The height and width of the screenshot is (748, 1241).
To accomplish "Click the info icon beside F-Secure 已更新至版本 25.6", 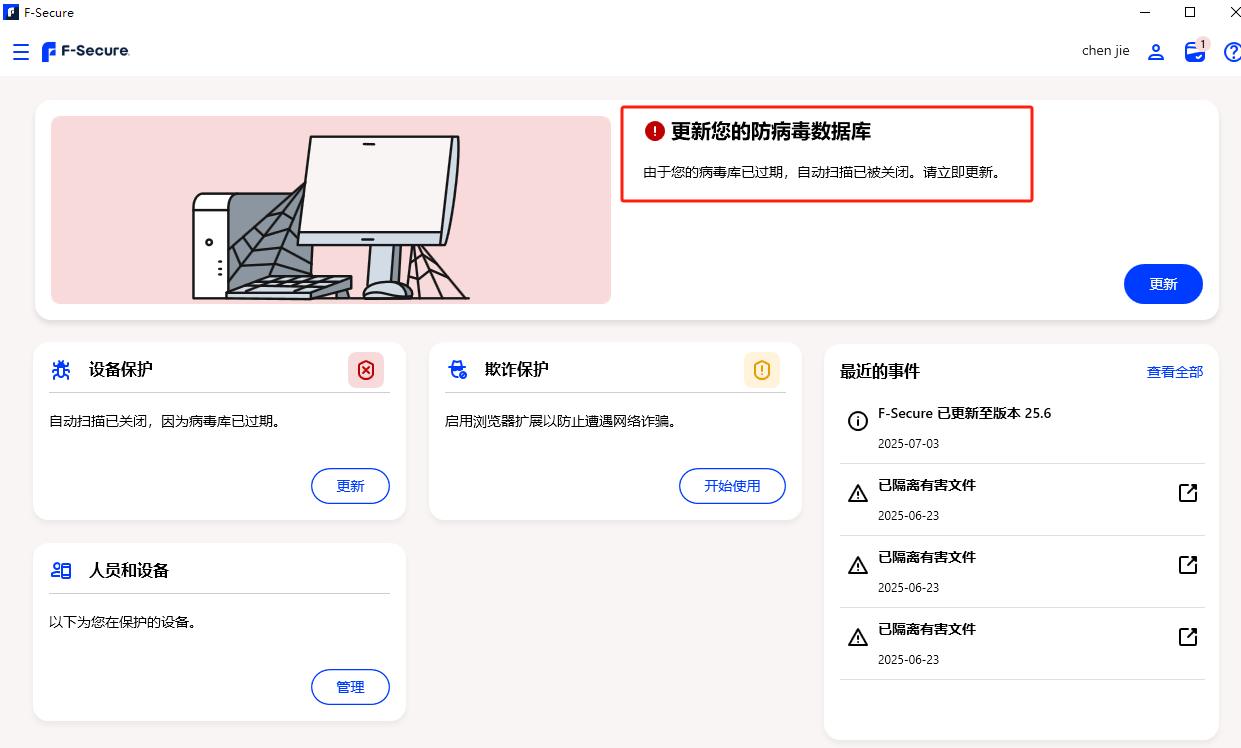I will 858,421.
